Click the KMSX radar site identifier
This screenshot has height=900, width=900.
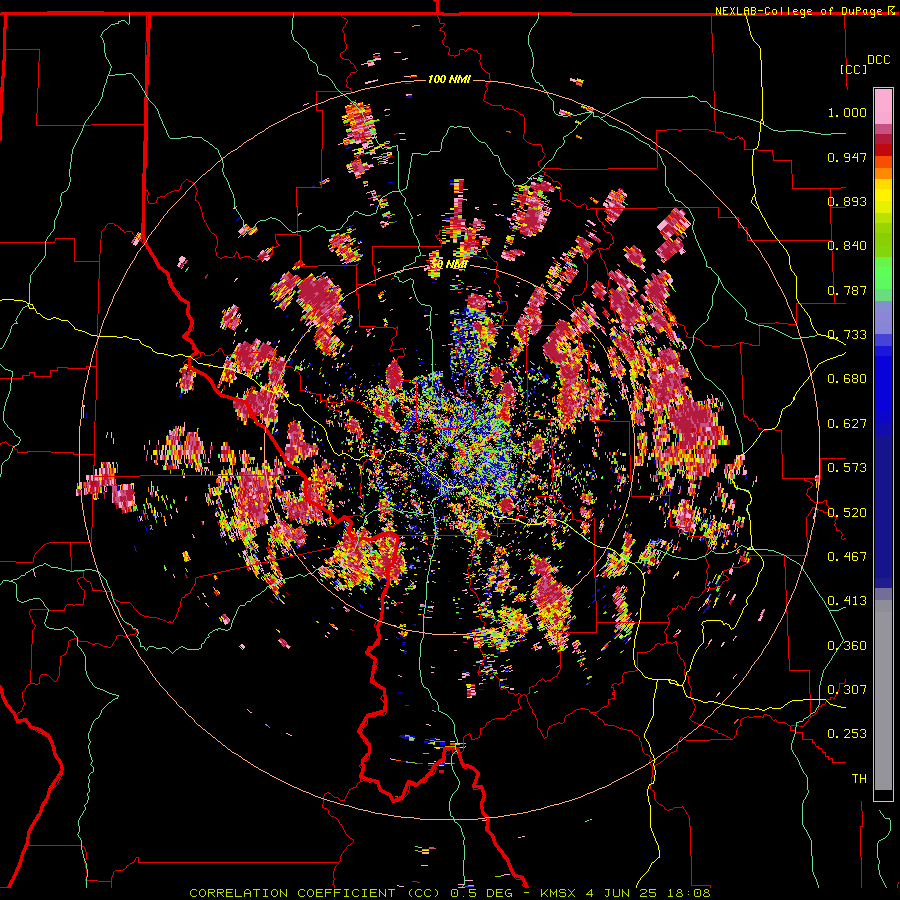[x=560, y=893]
